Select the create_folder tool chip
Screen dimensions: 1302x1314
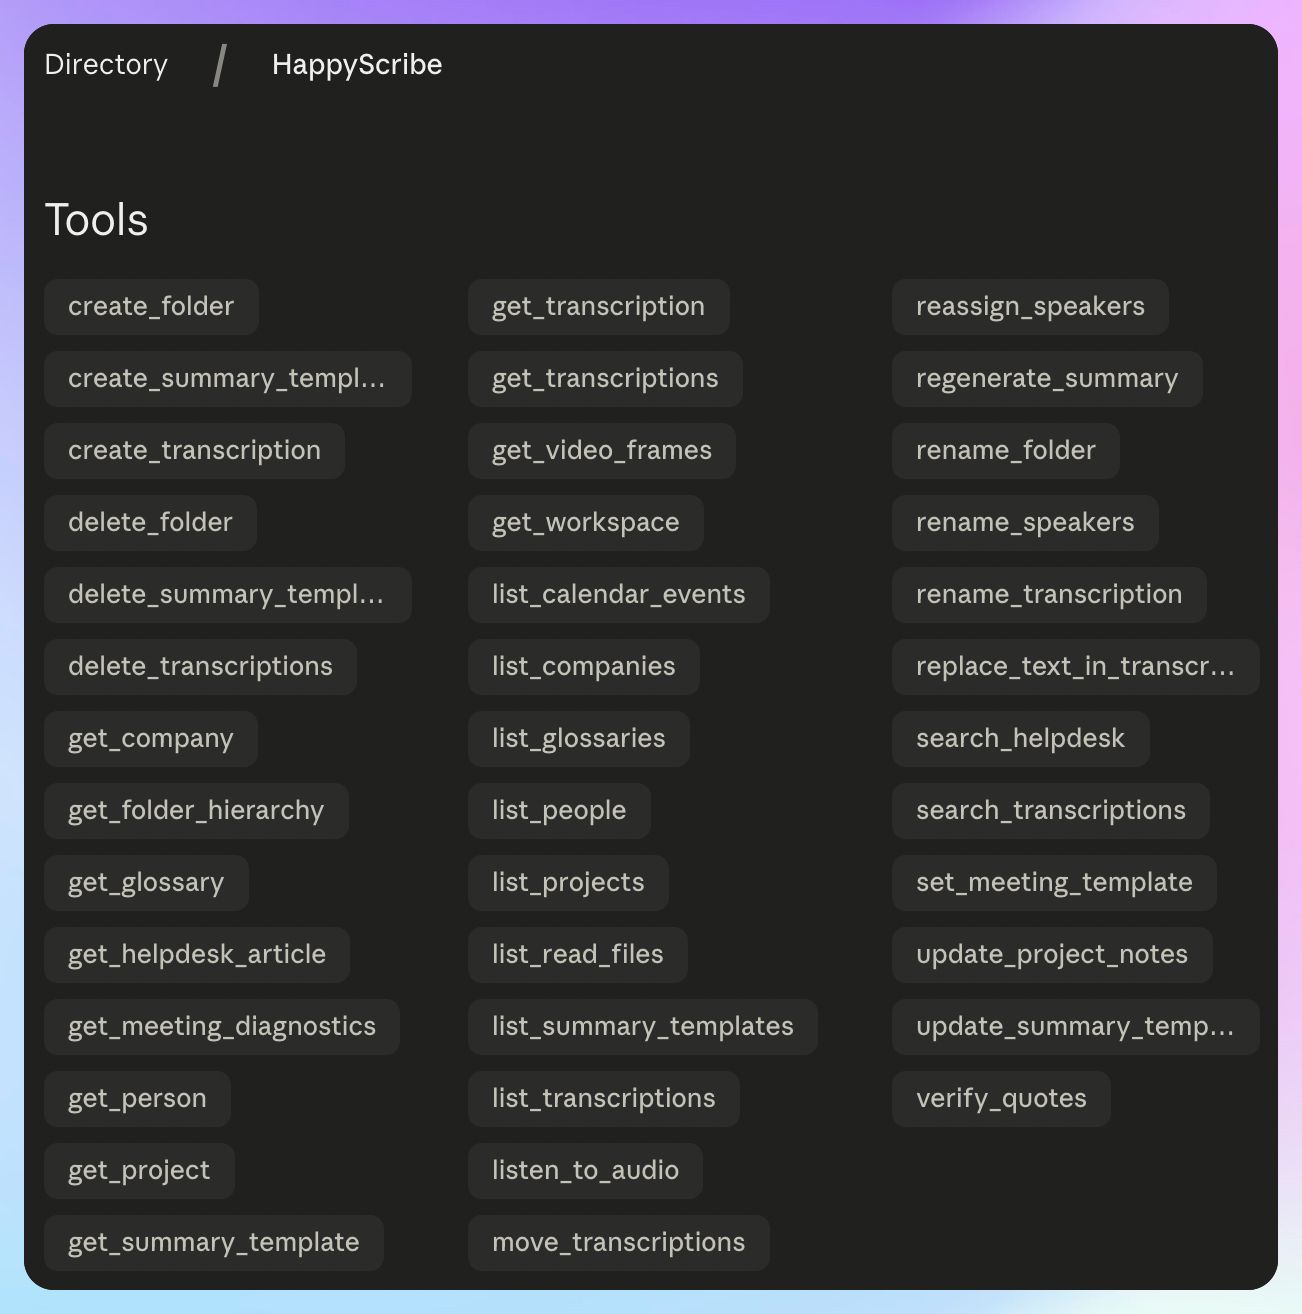pos(151,307)
